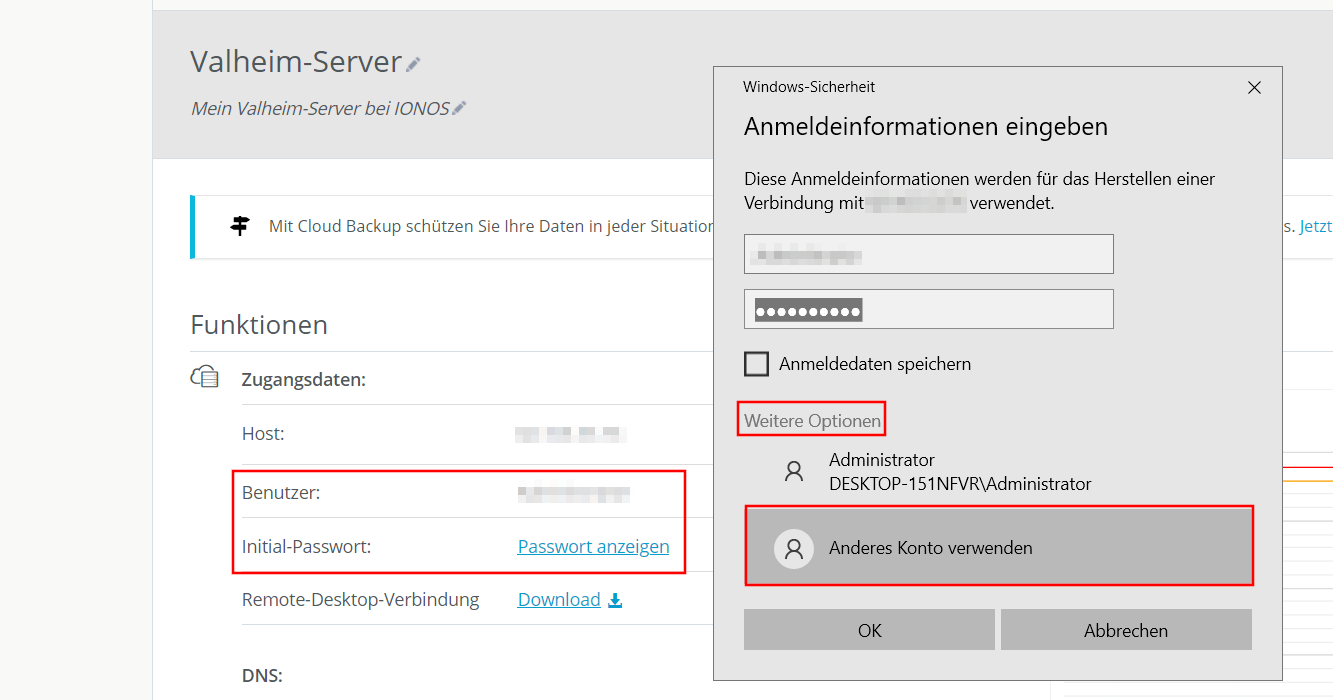Viewport: 1333px width, 700px height.
Task: Confirm credentials with the OK button
Action: tap(869, 630)
